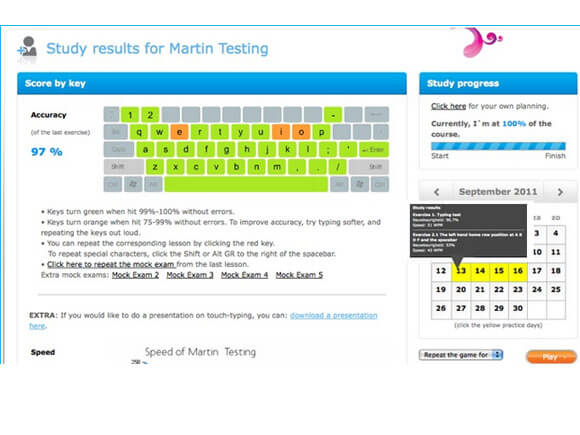The width and height of the screenshot is (580, 435).
Task: Click the right Shift key on keyboard
Action: tap(369, 167)
